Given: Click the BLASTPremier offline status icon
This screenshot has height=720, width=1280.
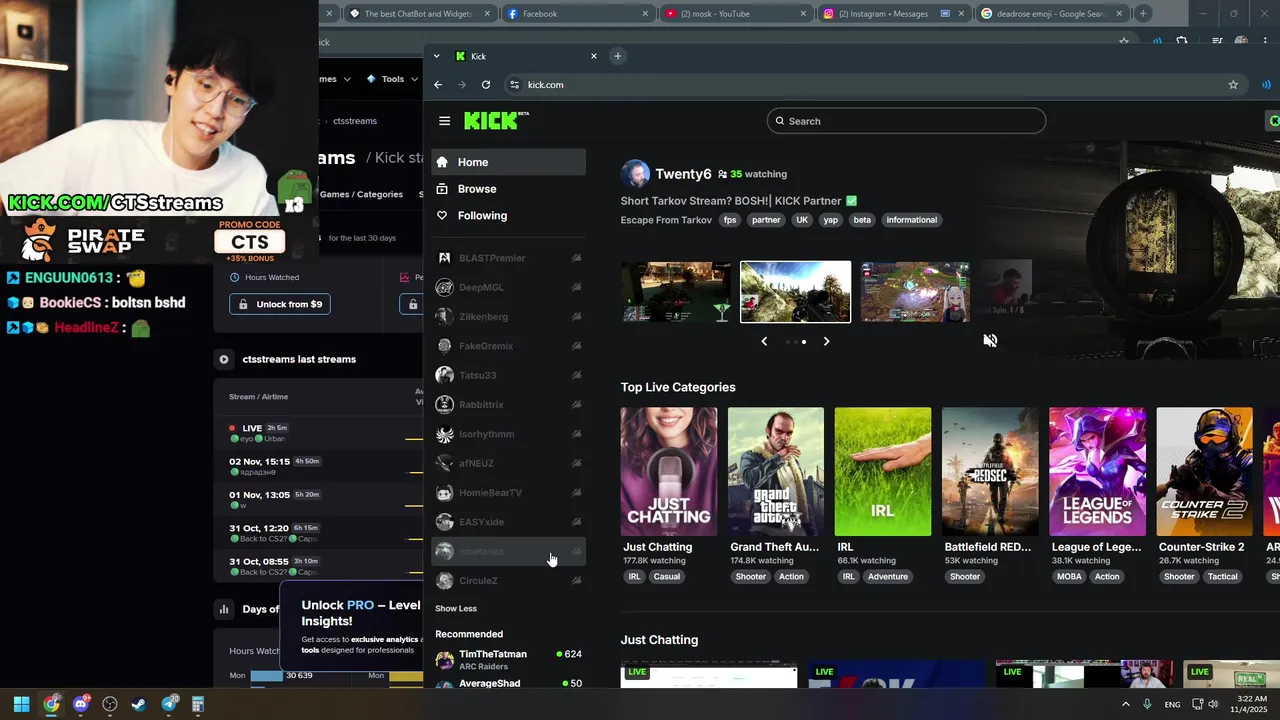Looking at the screenshot, I should tap(576, 258).
